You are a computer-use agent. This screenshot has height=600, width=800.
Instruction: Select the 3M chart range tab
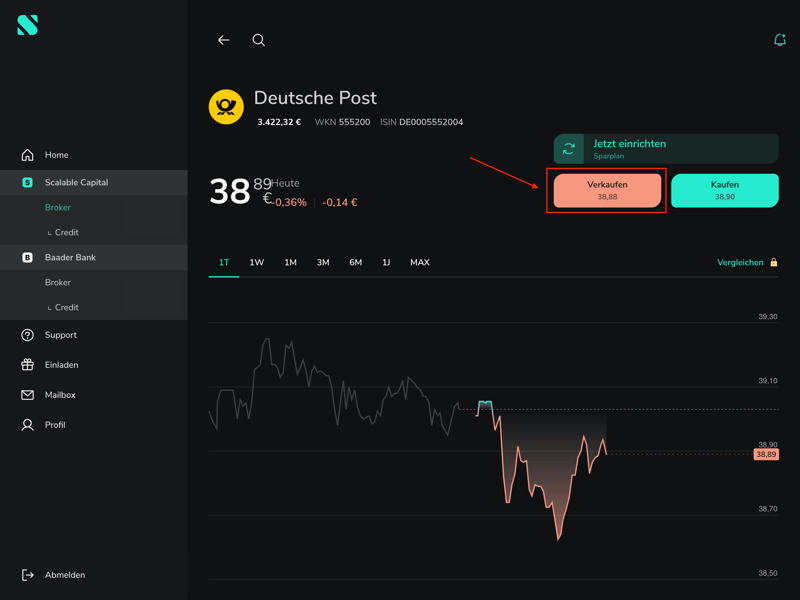pos(323,262)
